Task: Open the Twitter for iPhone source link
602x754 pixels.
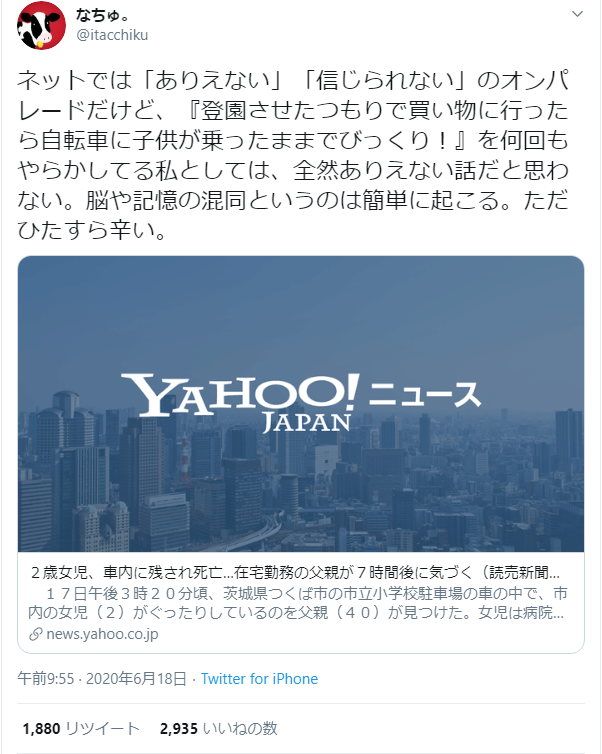Action: (259, 679)
